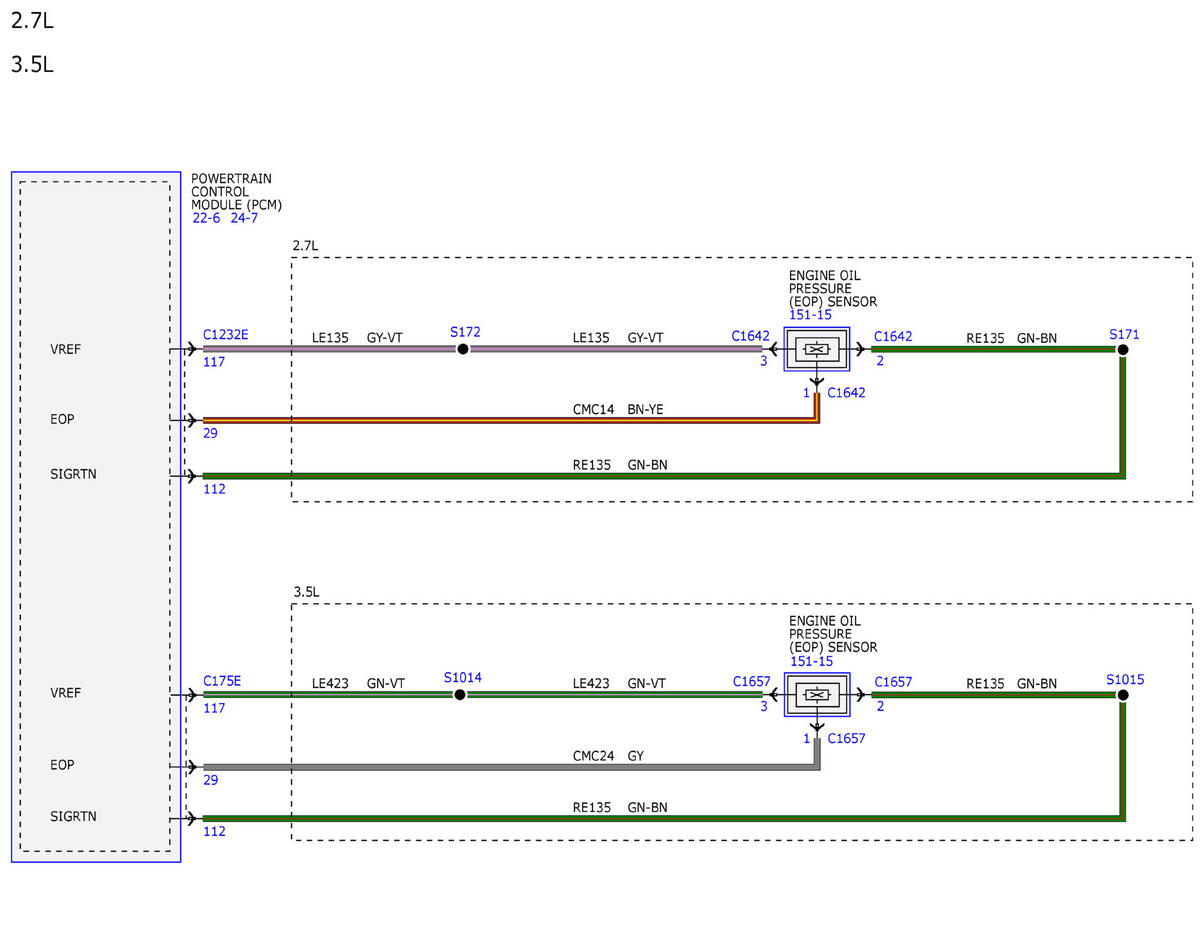Image resolution: width=1200 pixels, height=927 pixels.
Task: Open the 2.7L link at top
Action: pyautogui.click(x=31, y=20)
